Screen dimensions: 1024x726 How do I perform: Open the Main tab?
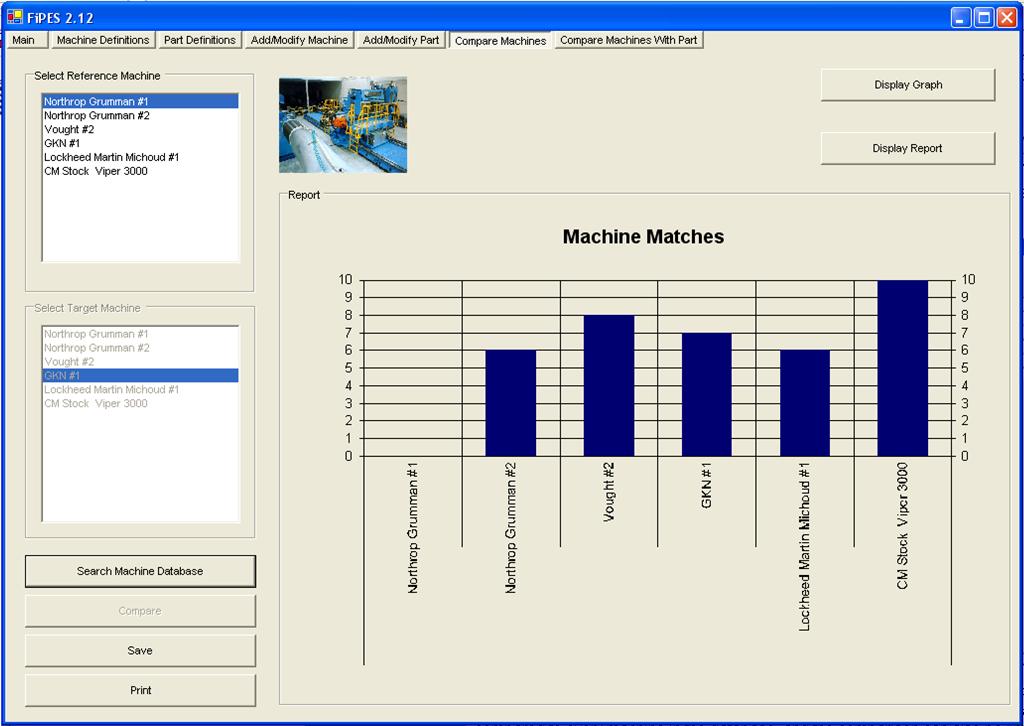pos(24,40)
